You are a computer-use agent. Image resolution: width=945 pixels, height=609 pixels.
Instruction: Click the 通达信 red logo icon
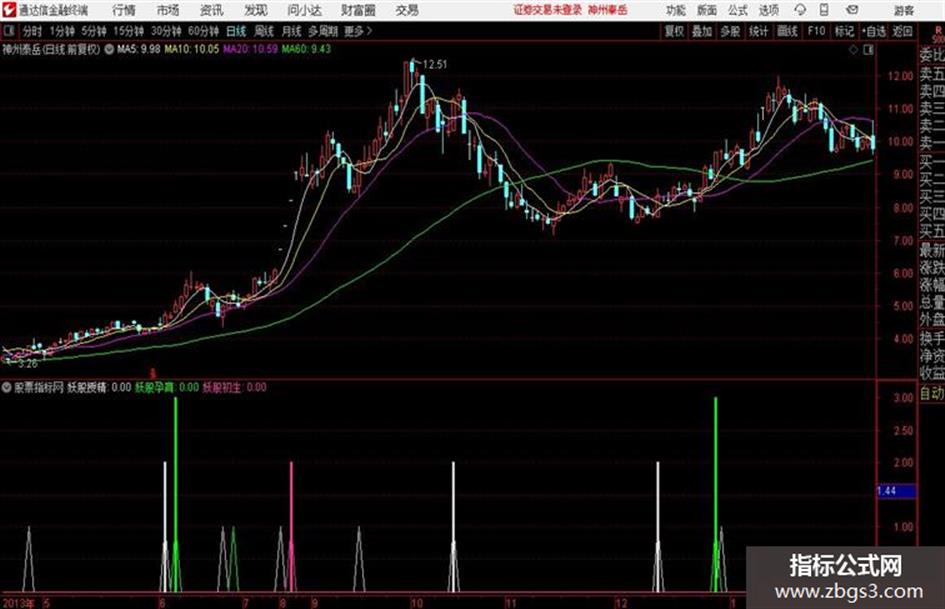[x=9, y=10]
